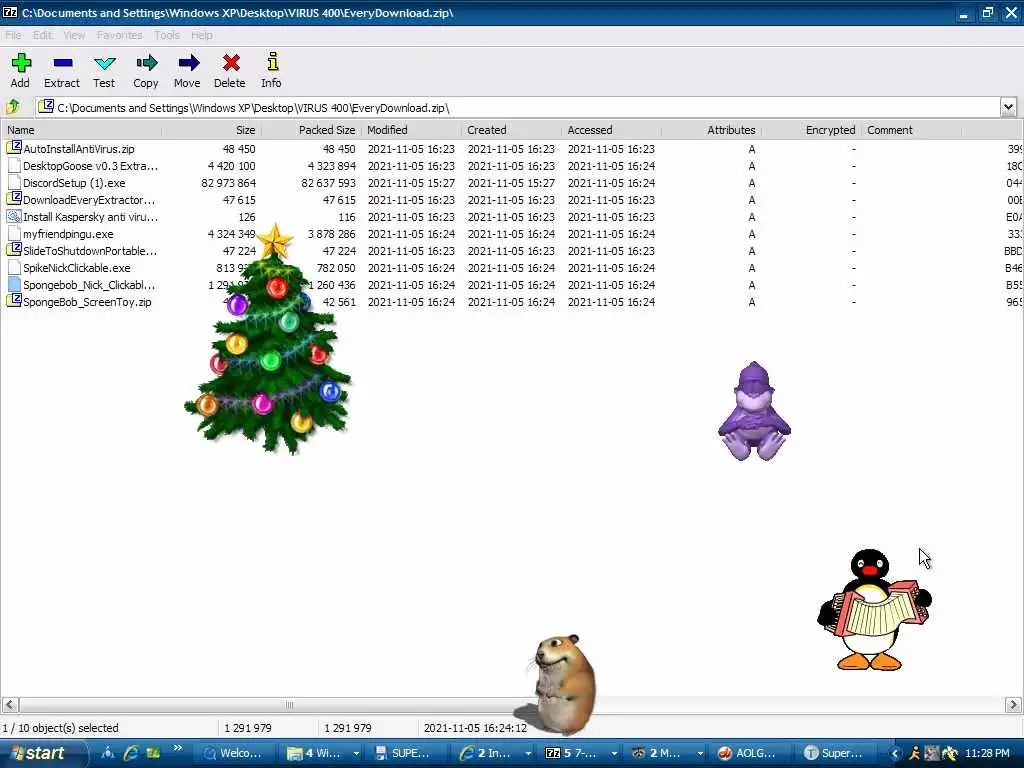This screenshot has width=1024, height=768.
Task: Click Spongebob_Nick_Clickabl file icon
Action: pyautogui.click(x=14, y=284)
